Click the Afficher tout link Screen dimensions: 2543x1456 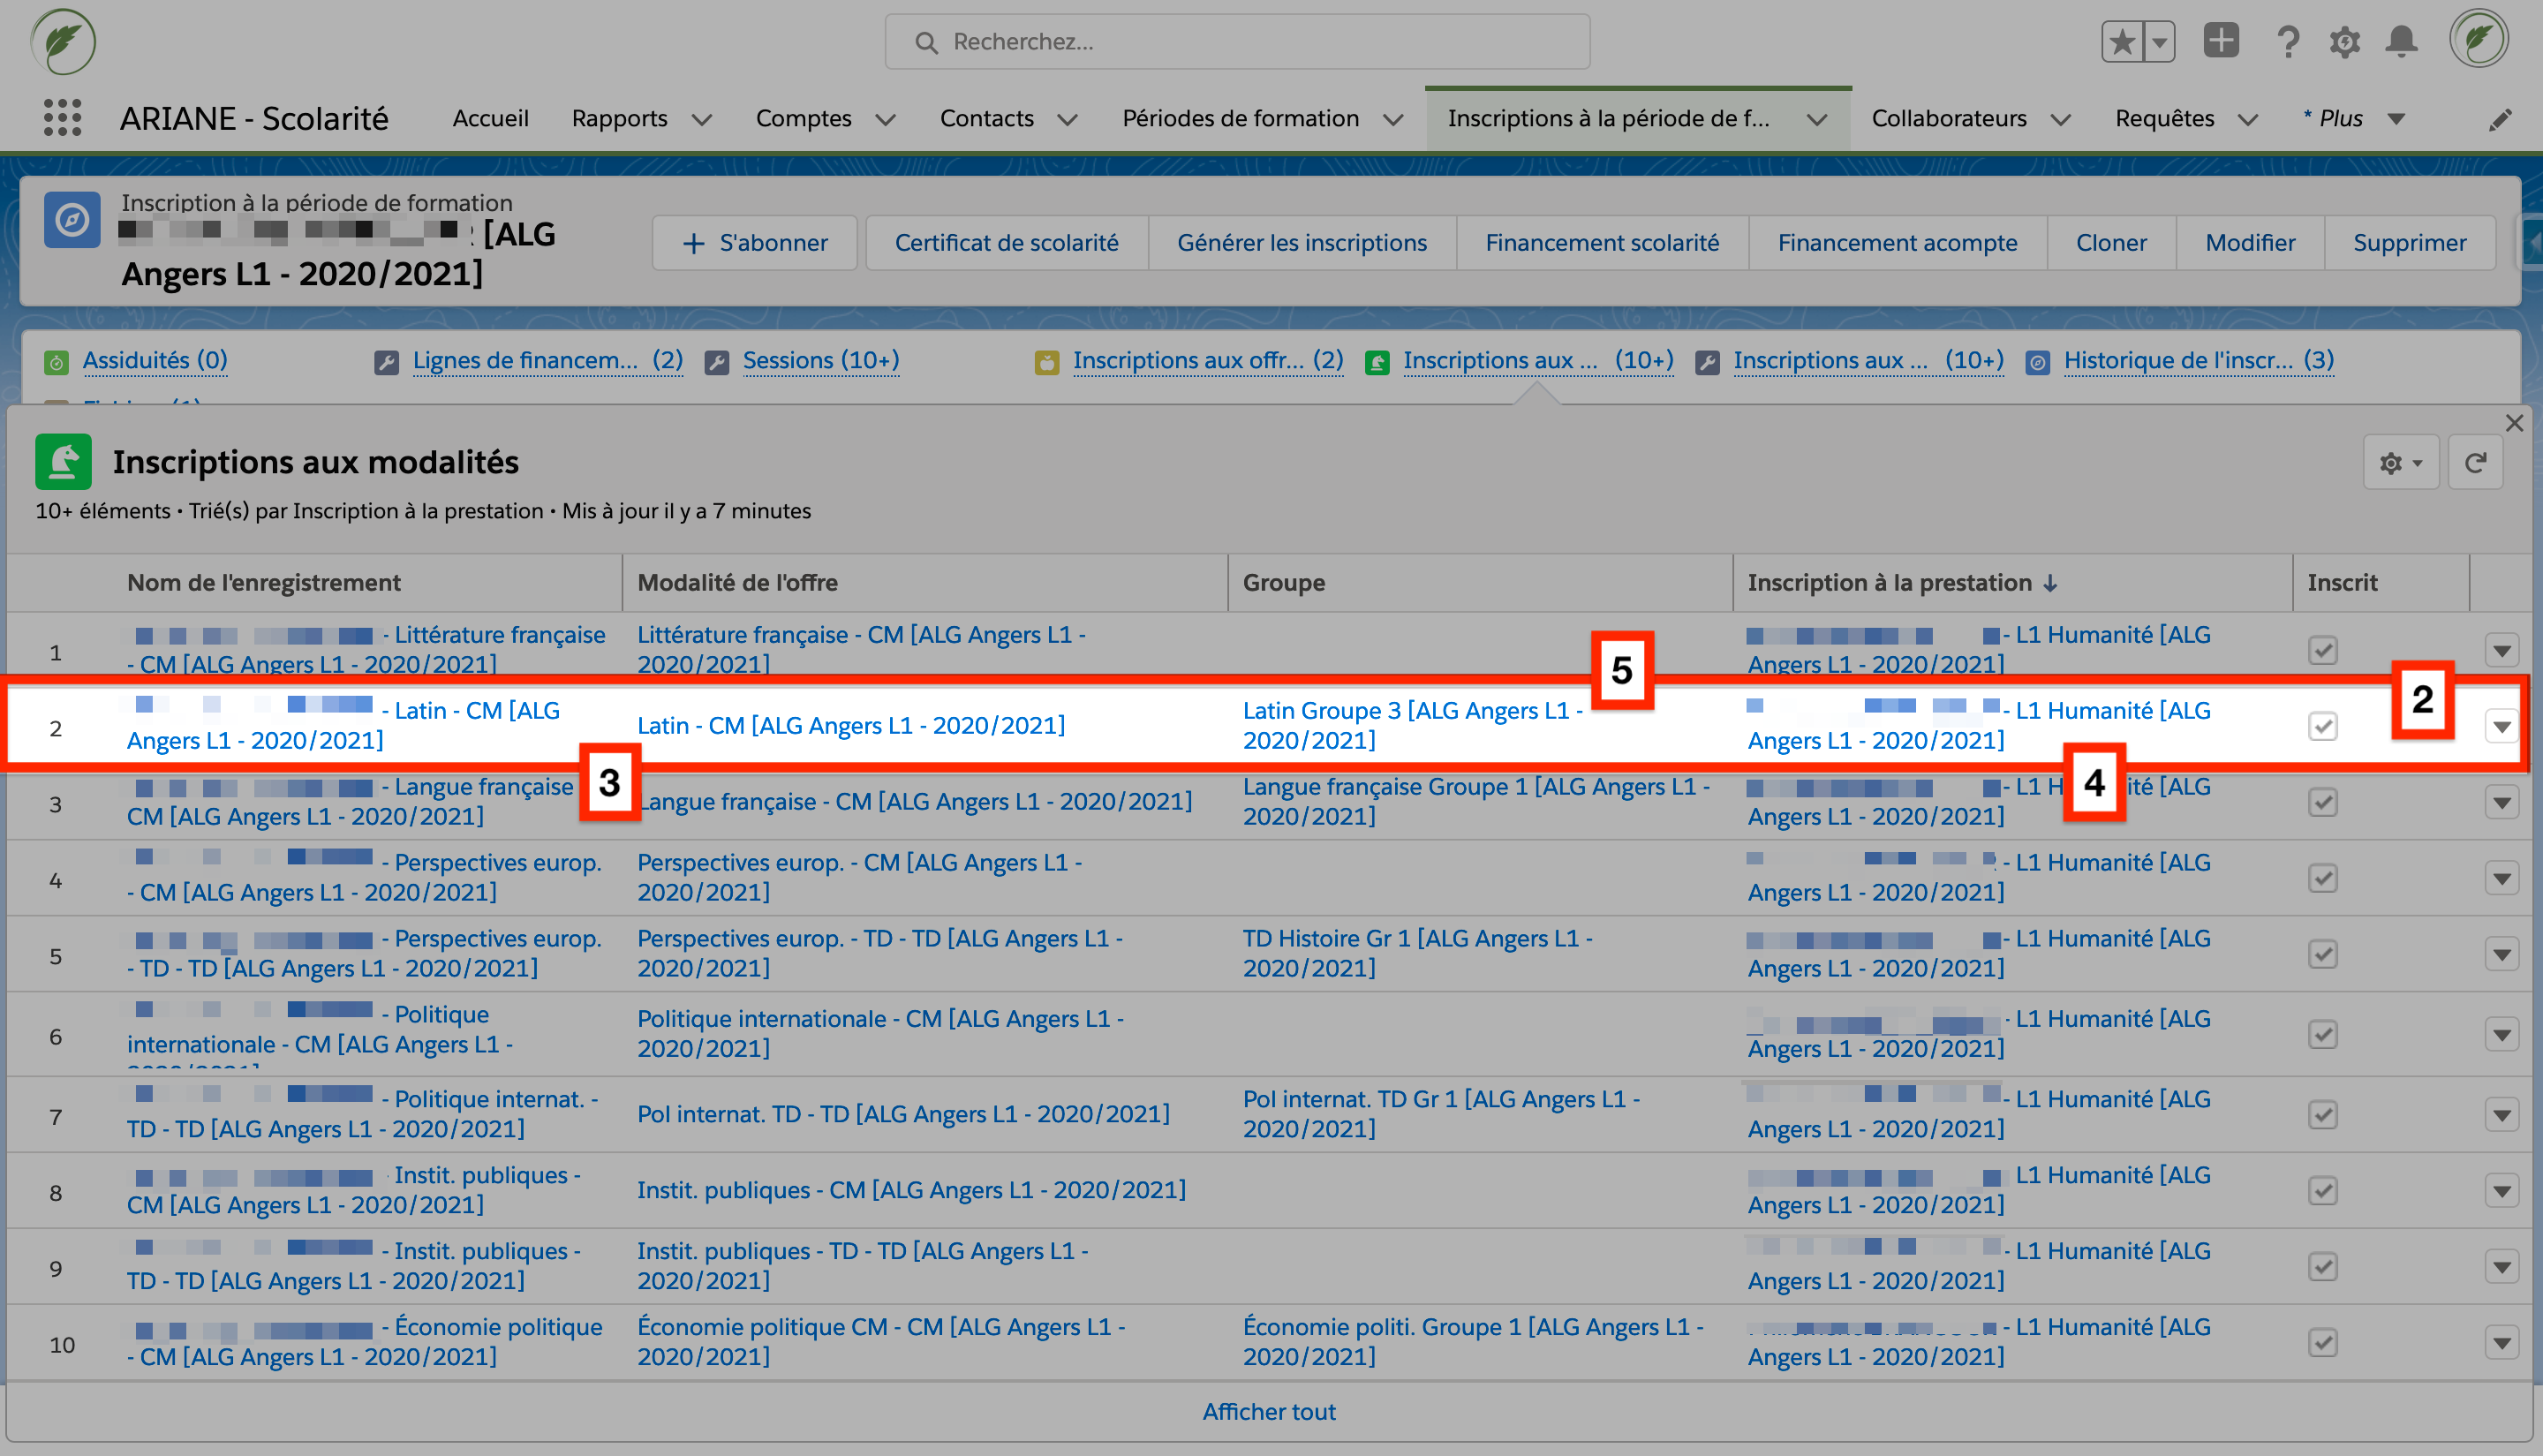point(1269,1411)
